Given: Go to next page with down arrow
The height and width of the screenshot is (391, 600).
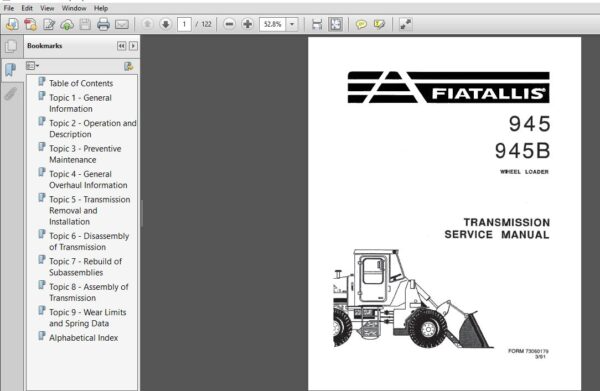Looking at the screenshot, I should (165, 24).
